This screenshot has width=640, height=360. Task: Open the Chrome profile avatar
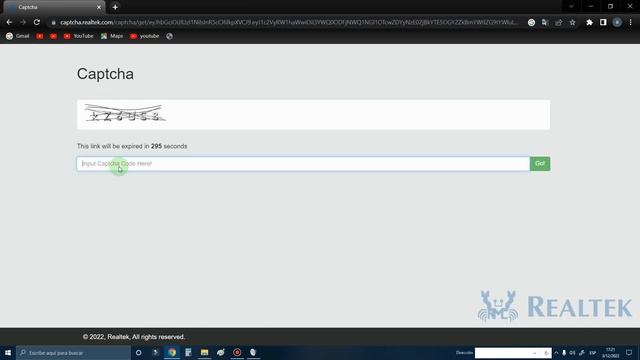(617, 22)
